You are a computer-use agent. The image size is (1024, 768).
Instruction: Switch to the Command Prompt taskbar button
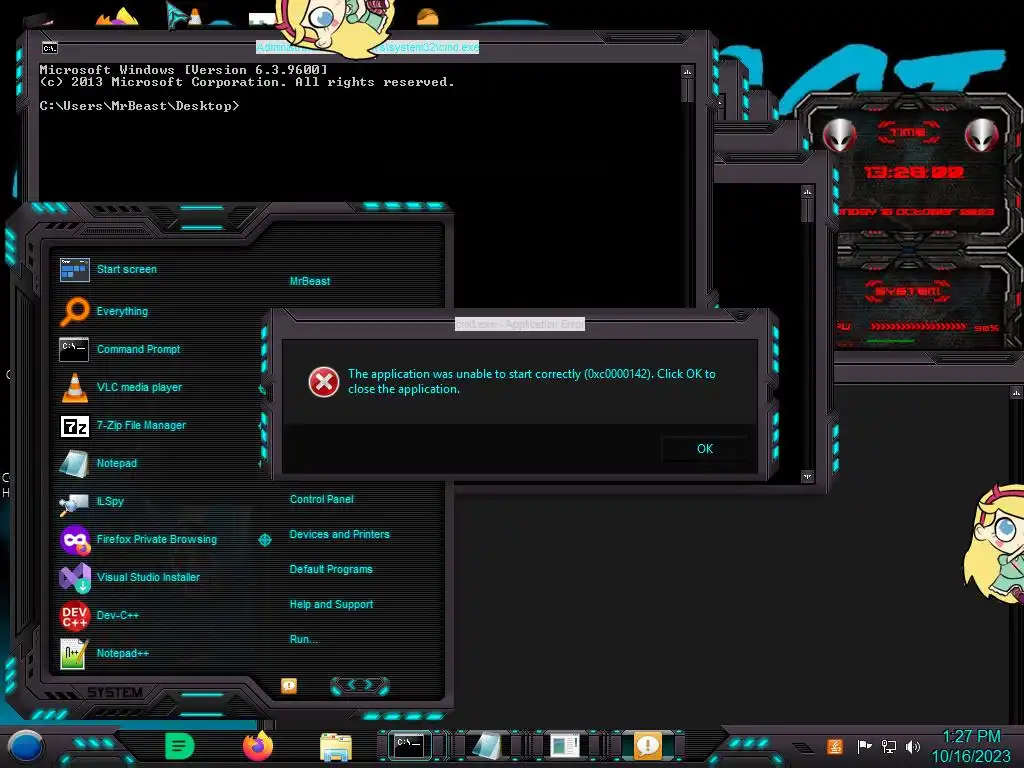pyautogui.click(x=410, y=746)
